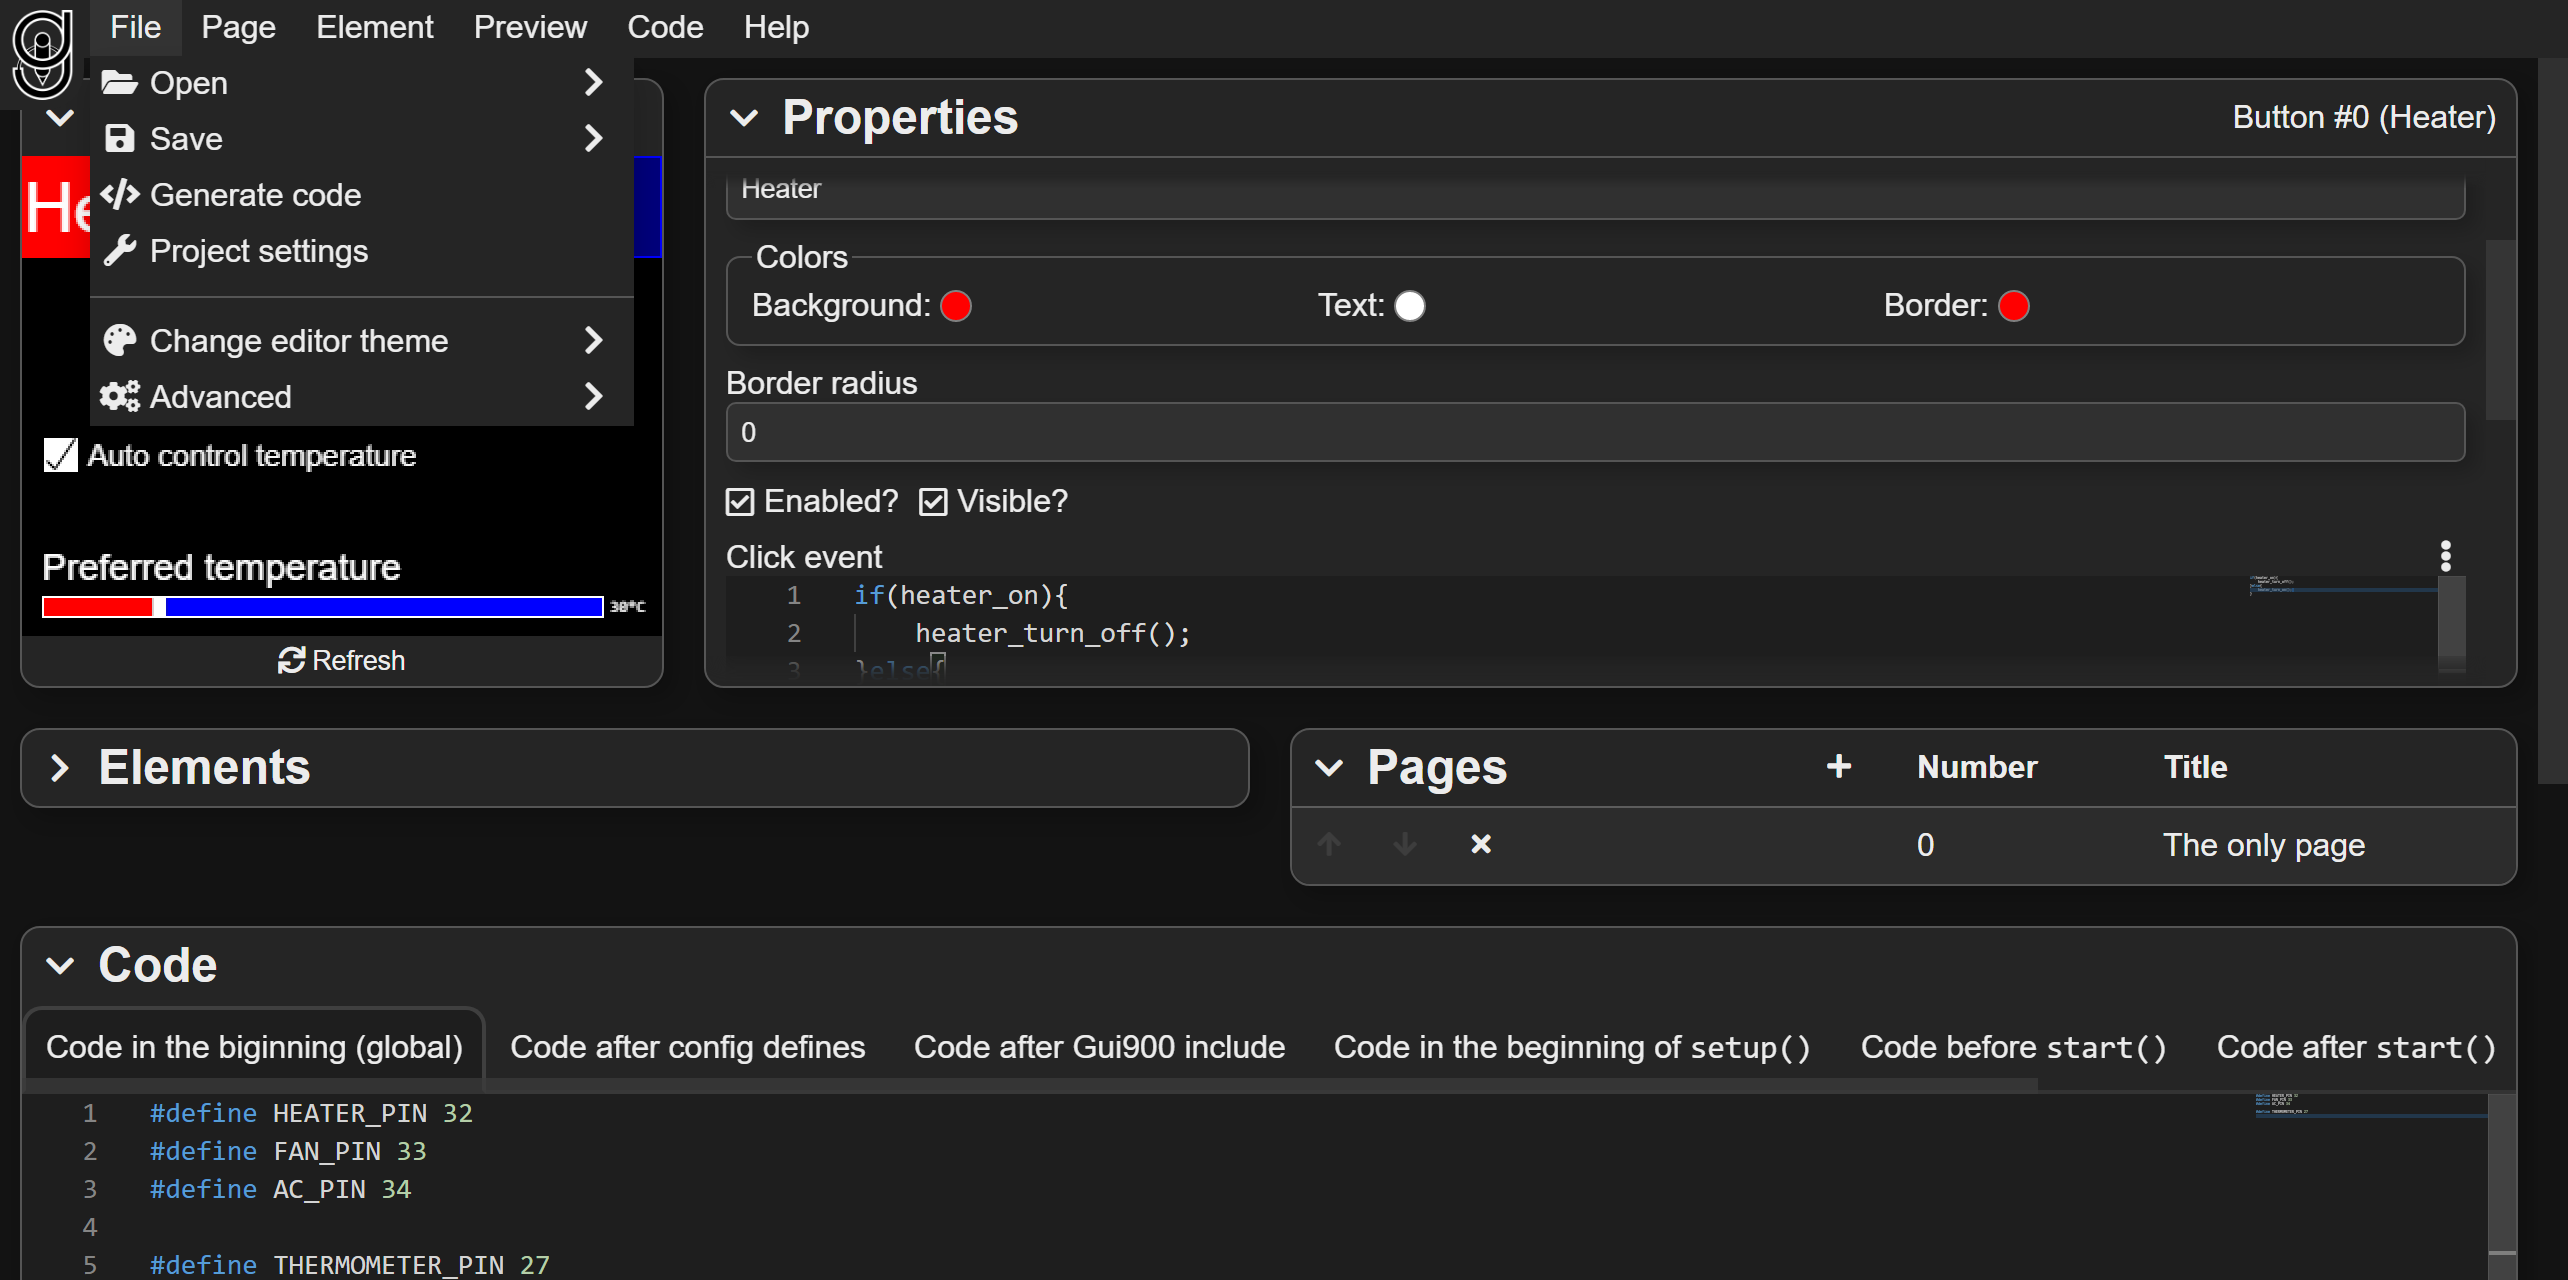Collapse the Properties panel section
2568x1280 pixels.
(x=745, y=116)
